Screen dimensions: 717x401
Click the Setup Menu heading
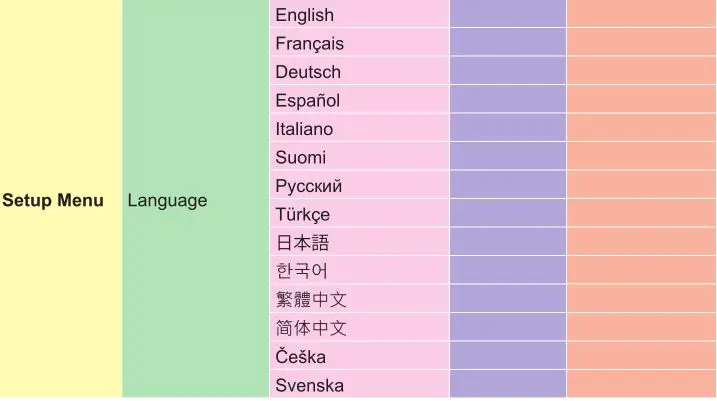[53, 200]
